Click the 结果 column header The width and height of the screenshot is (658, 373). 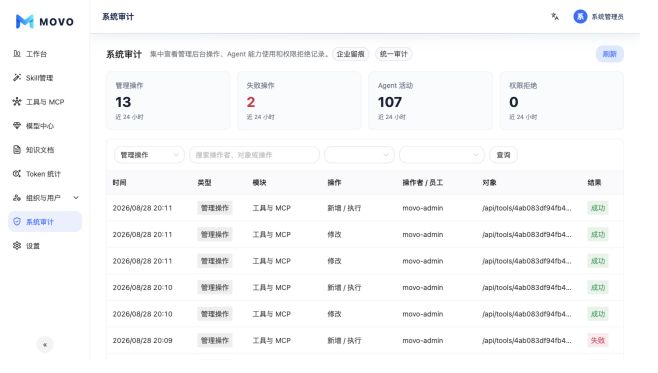[x=594, y=183]
